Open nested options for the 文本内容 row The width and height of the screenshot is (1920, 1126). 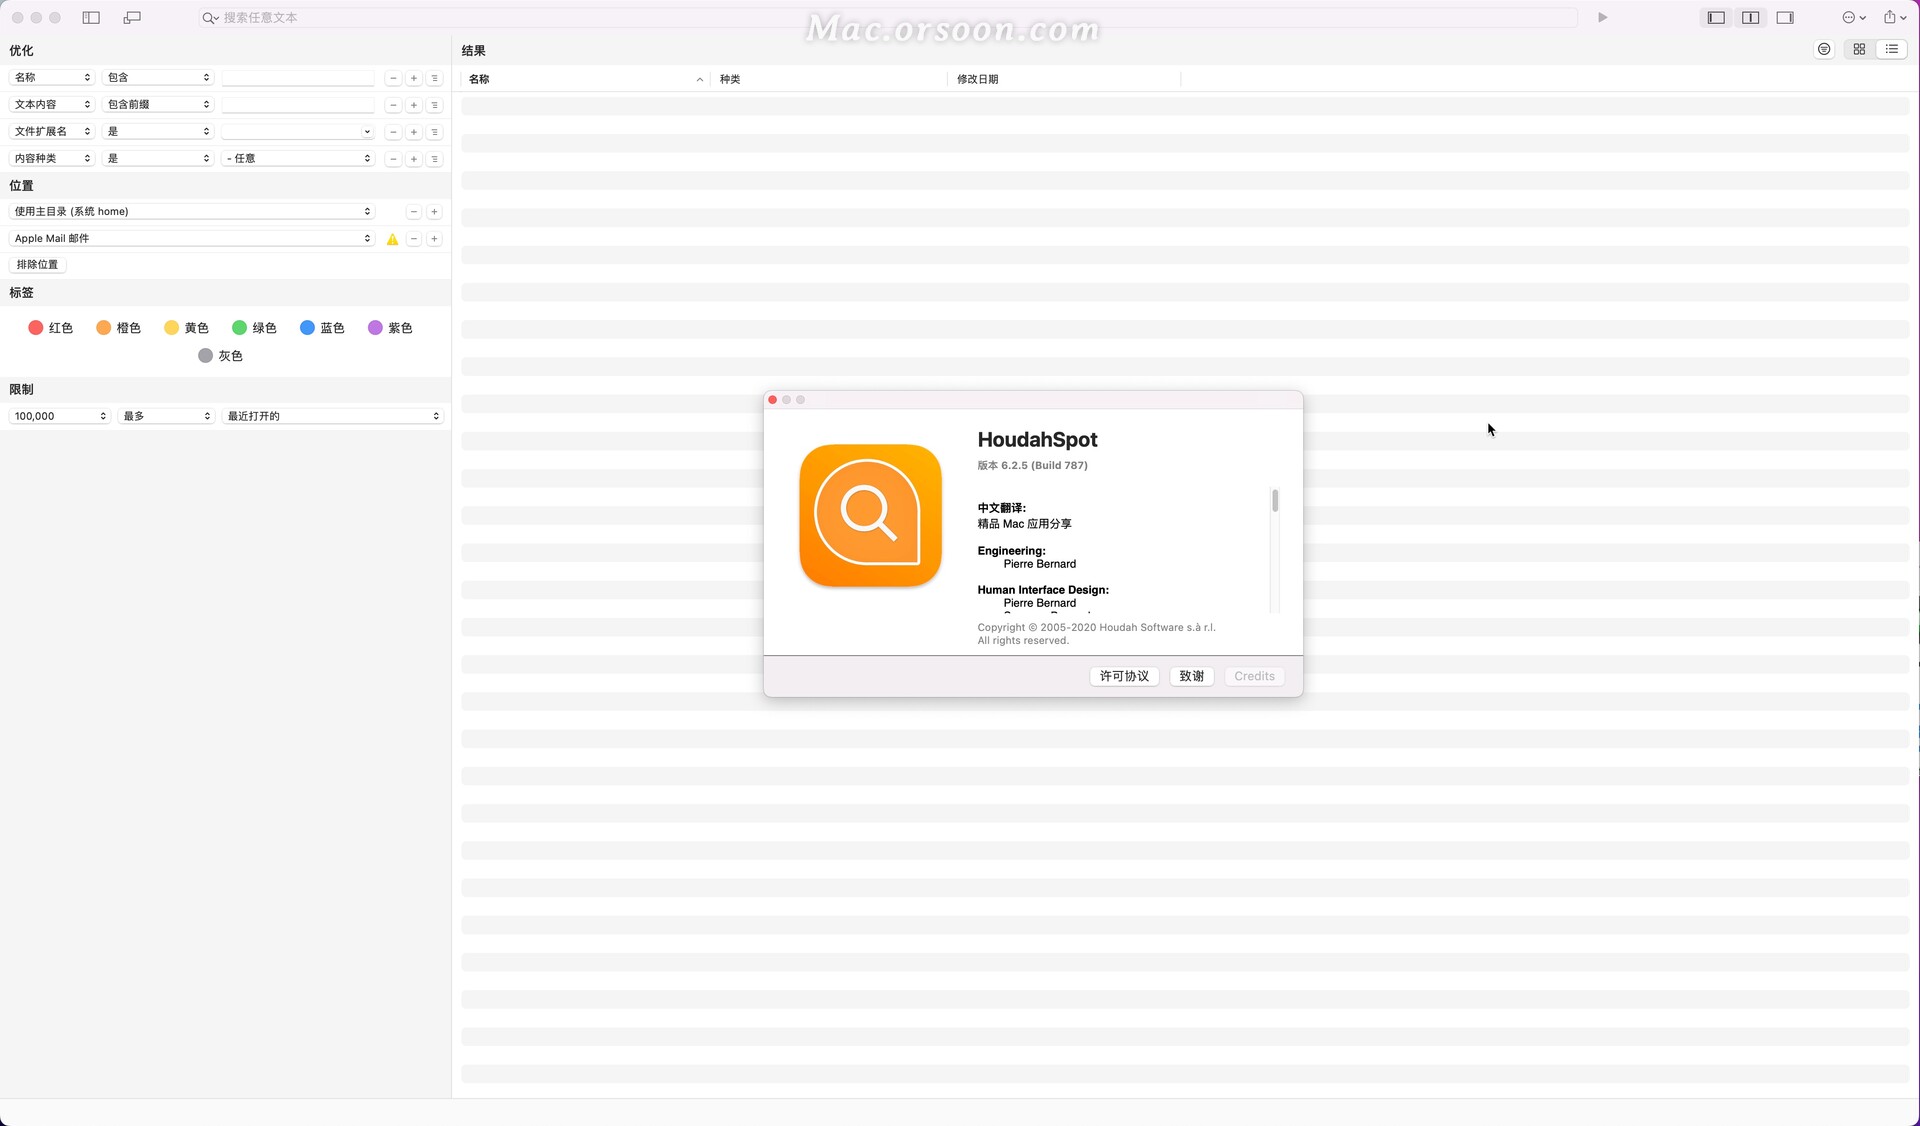pyautogui.click(x=435, y=105)
